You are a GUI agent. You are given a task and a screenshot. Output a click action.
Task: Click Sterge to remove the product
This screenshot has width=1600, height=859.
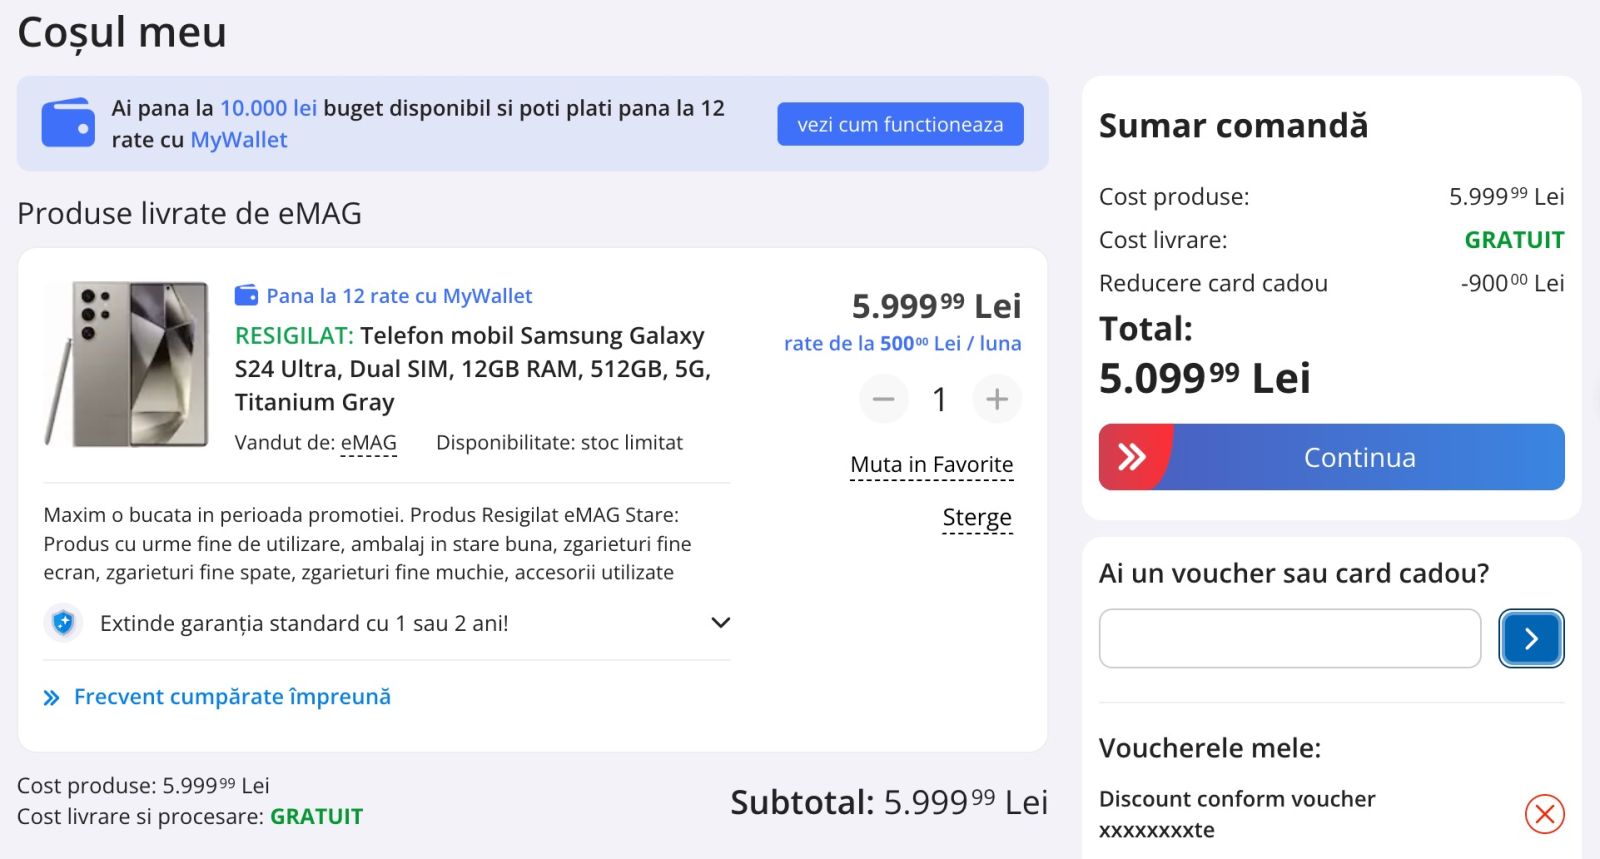coord(976,518)
